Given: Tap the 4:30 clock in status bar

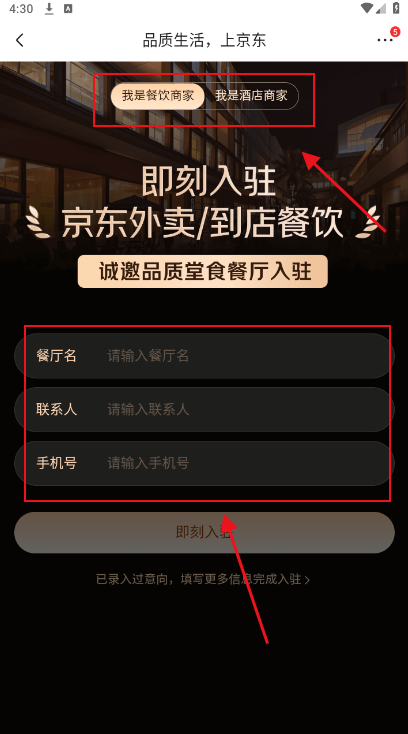Looking at the screenshot, I should [21, 8].
